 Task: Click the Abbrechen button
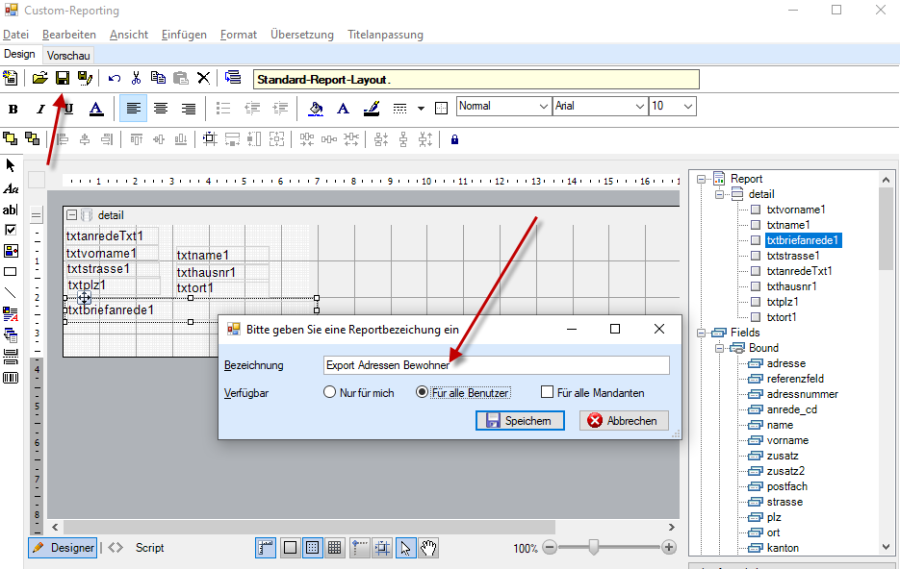coord(624,420)
